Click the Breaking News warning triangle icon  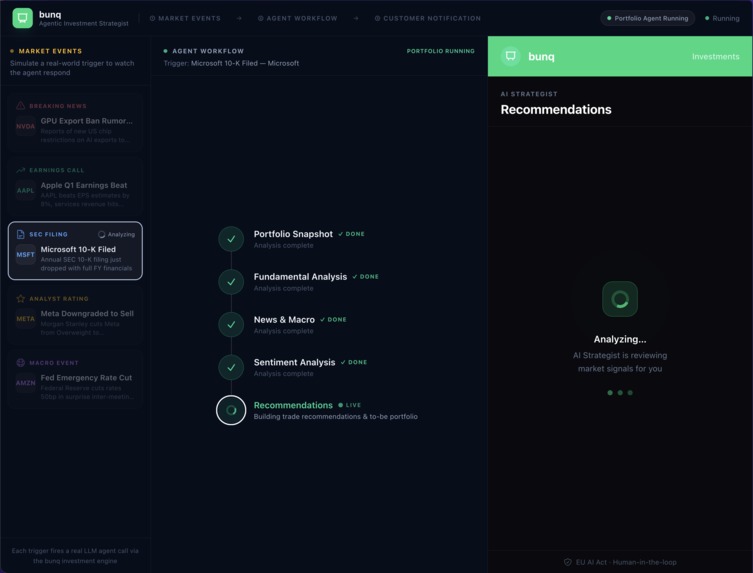[21, 106]
